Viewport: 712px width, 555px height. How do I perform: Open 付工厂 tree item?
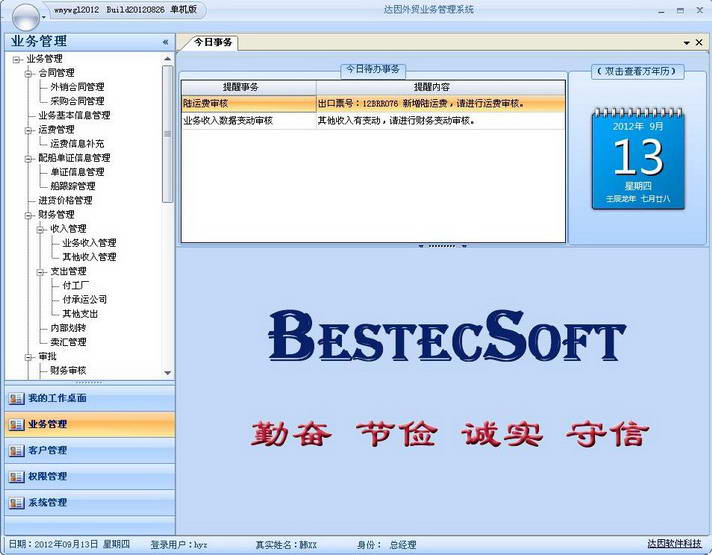coord(76,285)
